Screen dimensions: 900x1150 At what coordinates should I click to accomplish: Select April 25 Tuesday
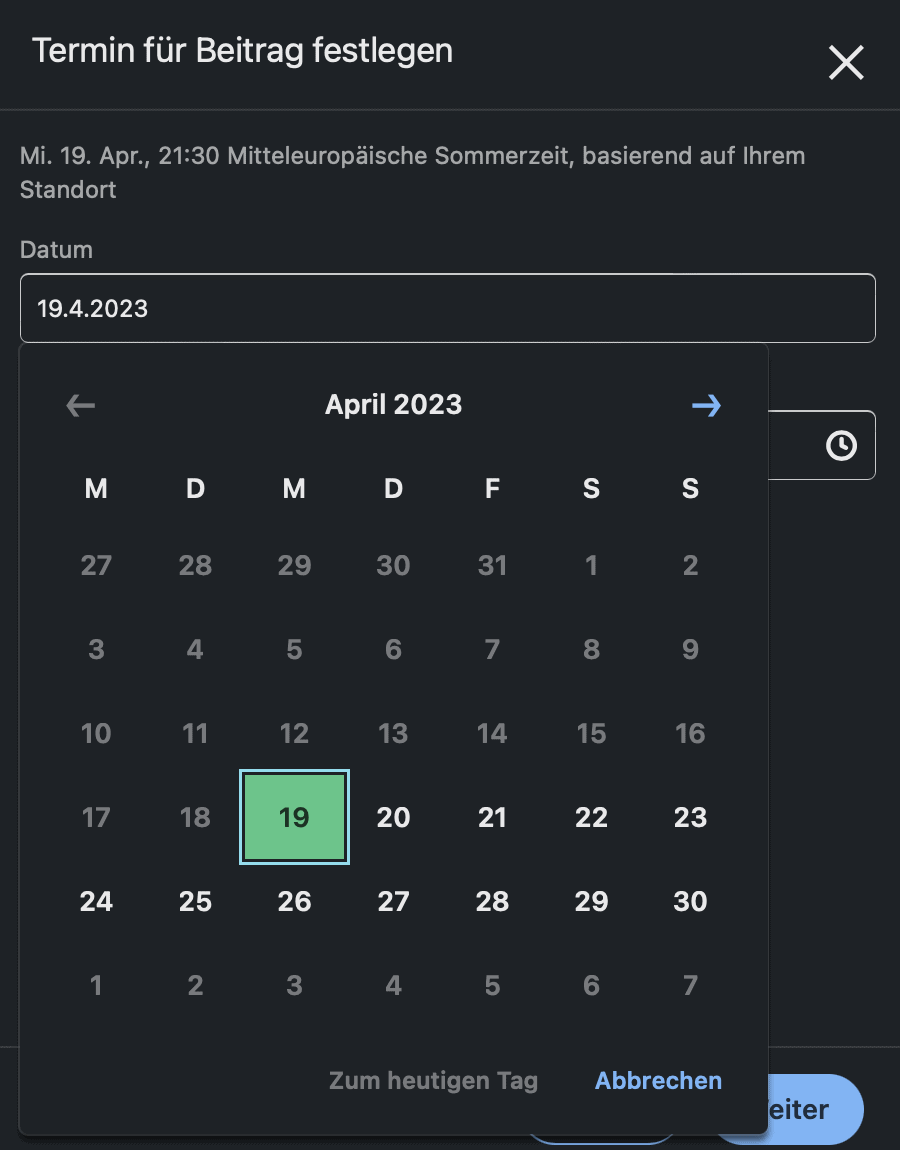click(x=195, y=901)
